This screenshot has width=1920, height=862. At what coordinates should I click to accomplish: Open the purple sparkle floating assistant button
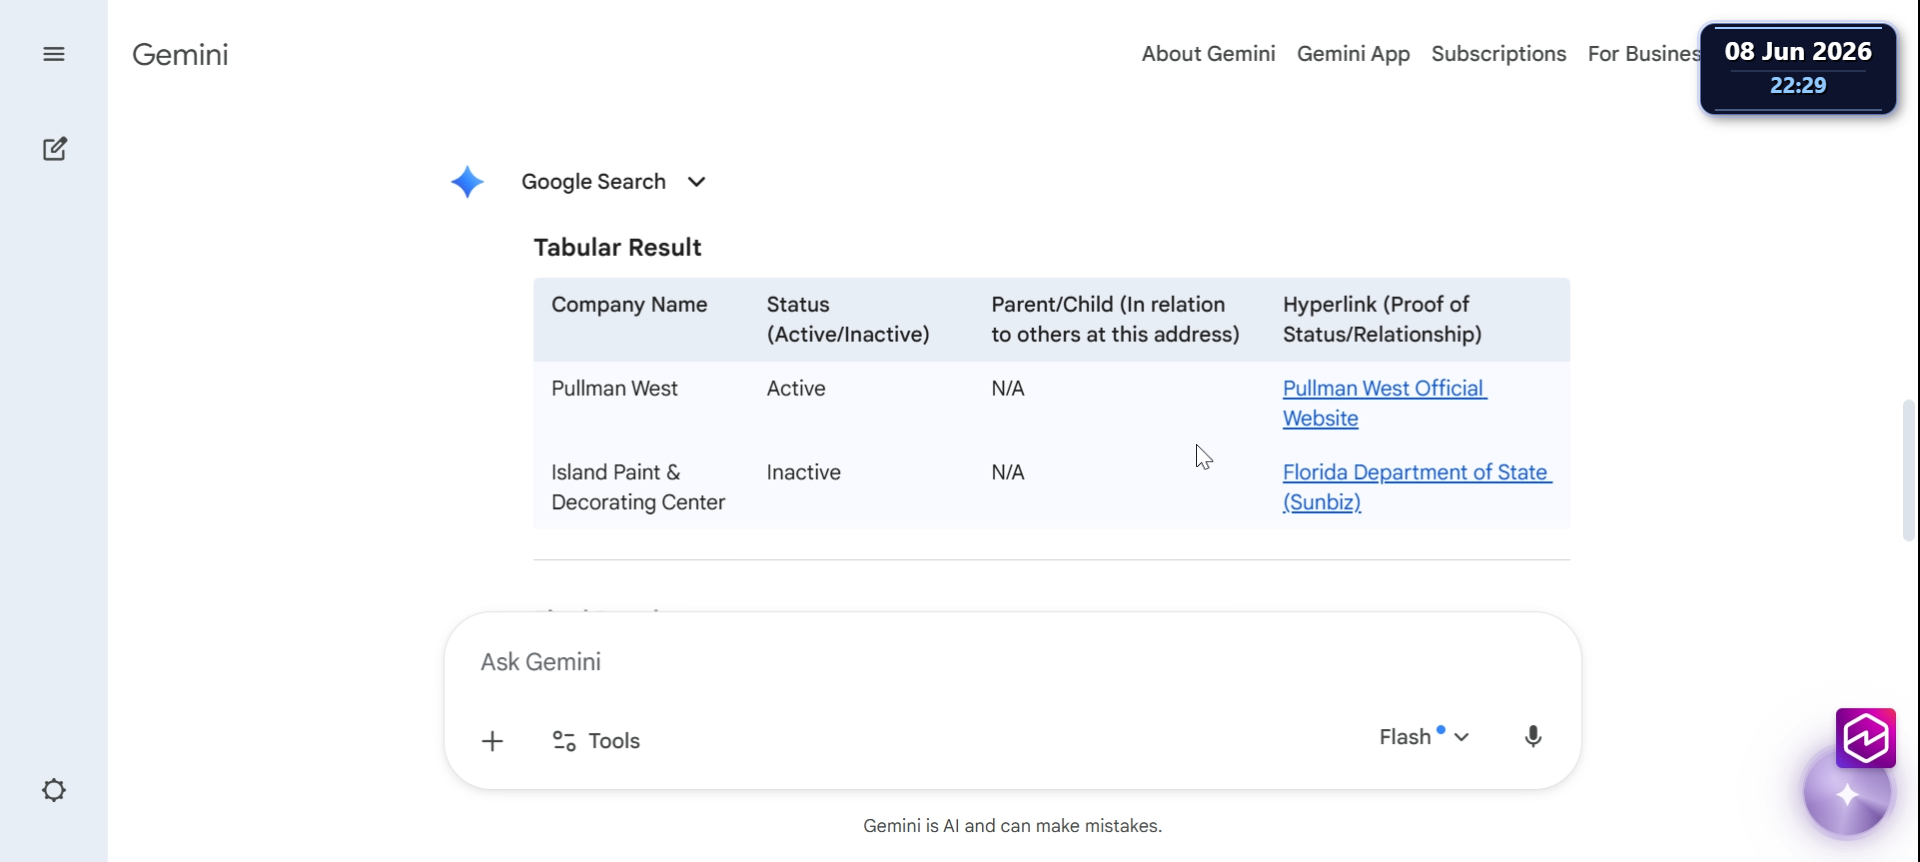point(1847,794)
